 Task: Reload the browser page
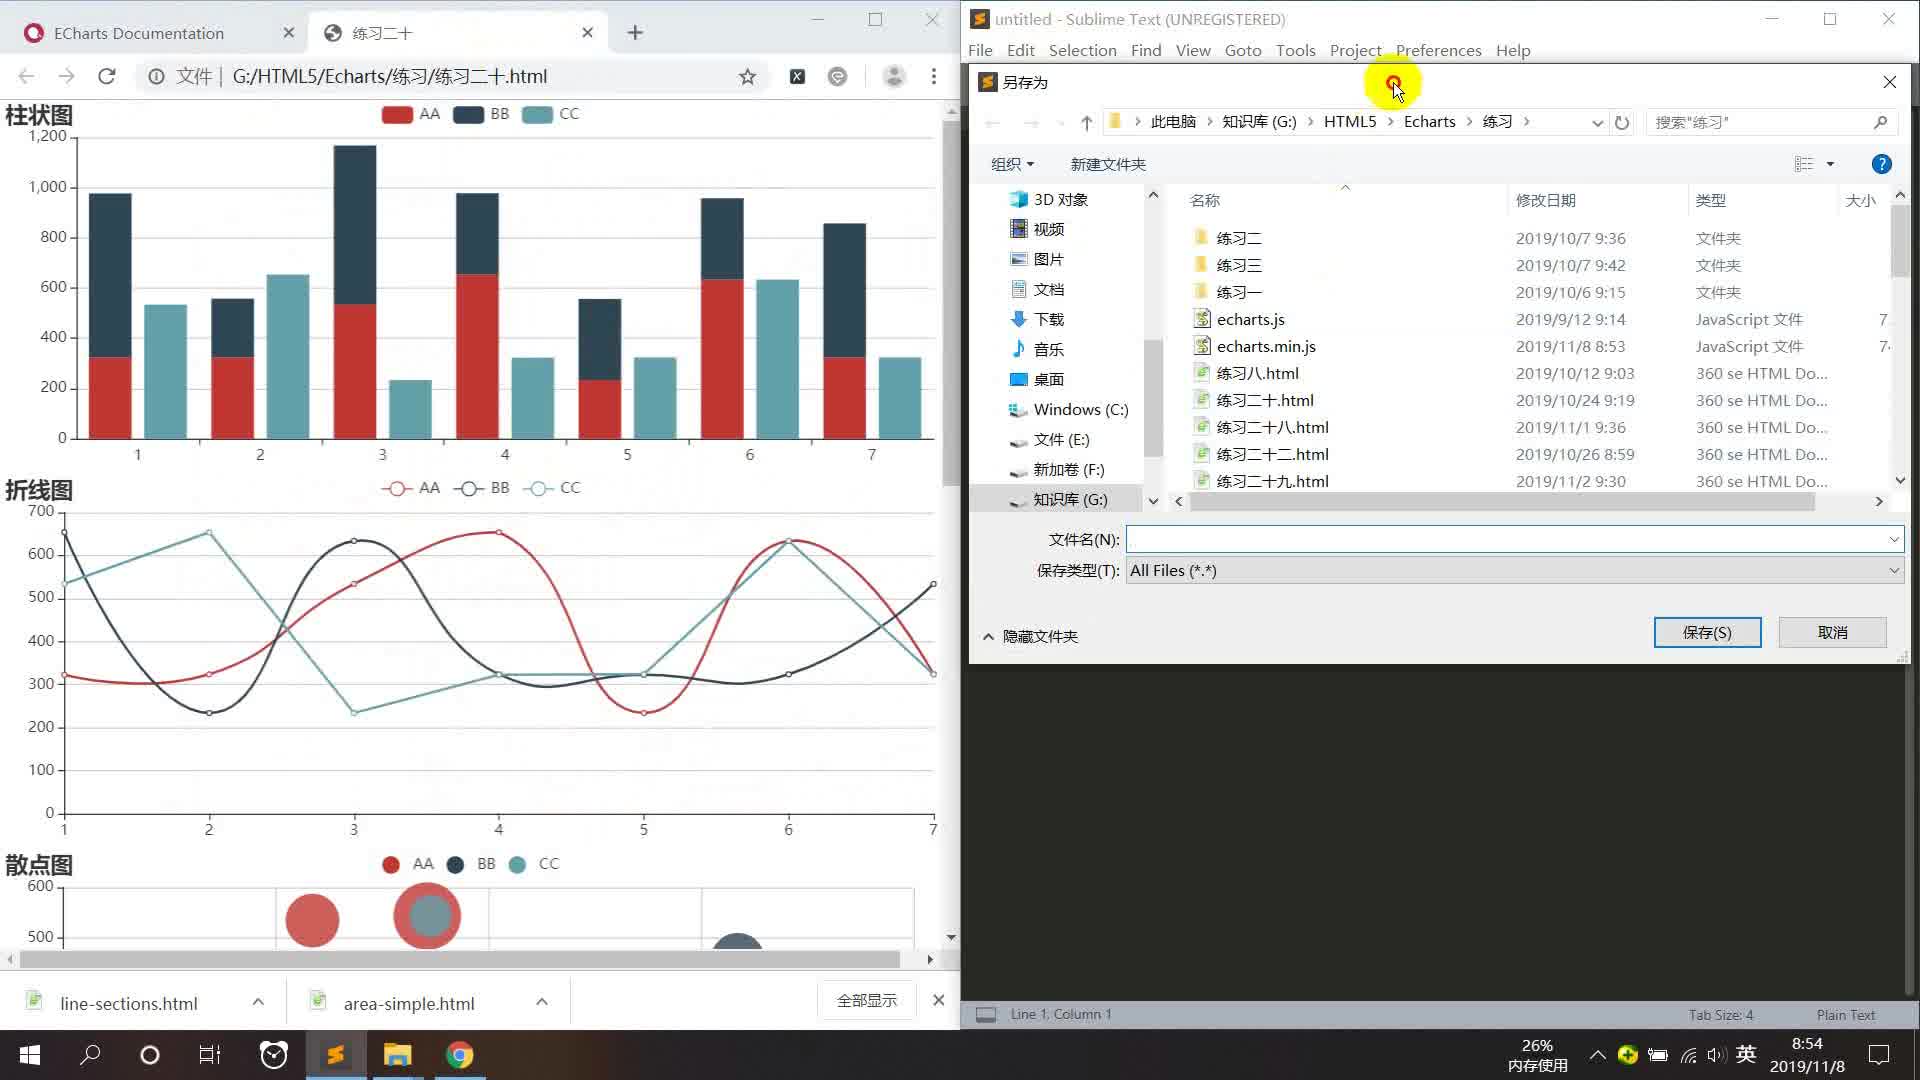point(107,77)
